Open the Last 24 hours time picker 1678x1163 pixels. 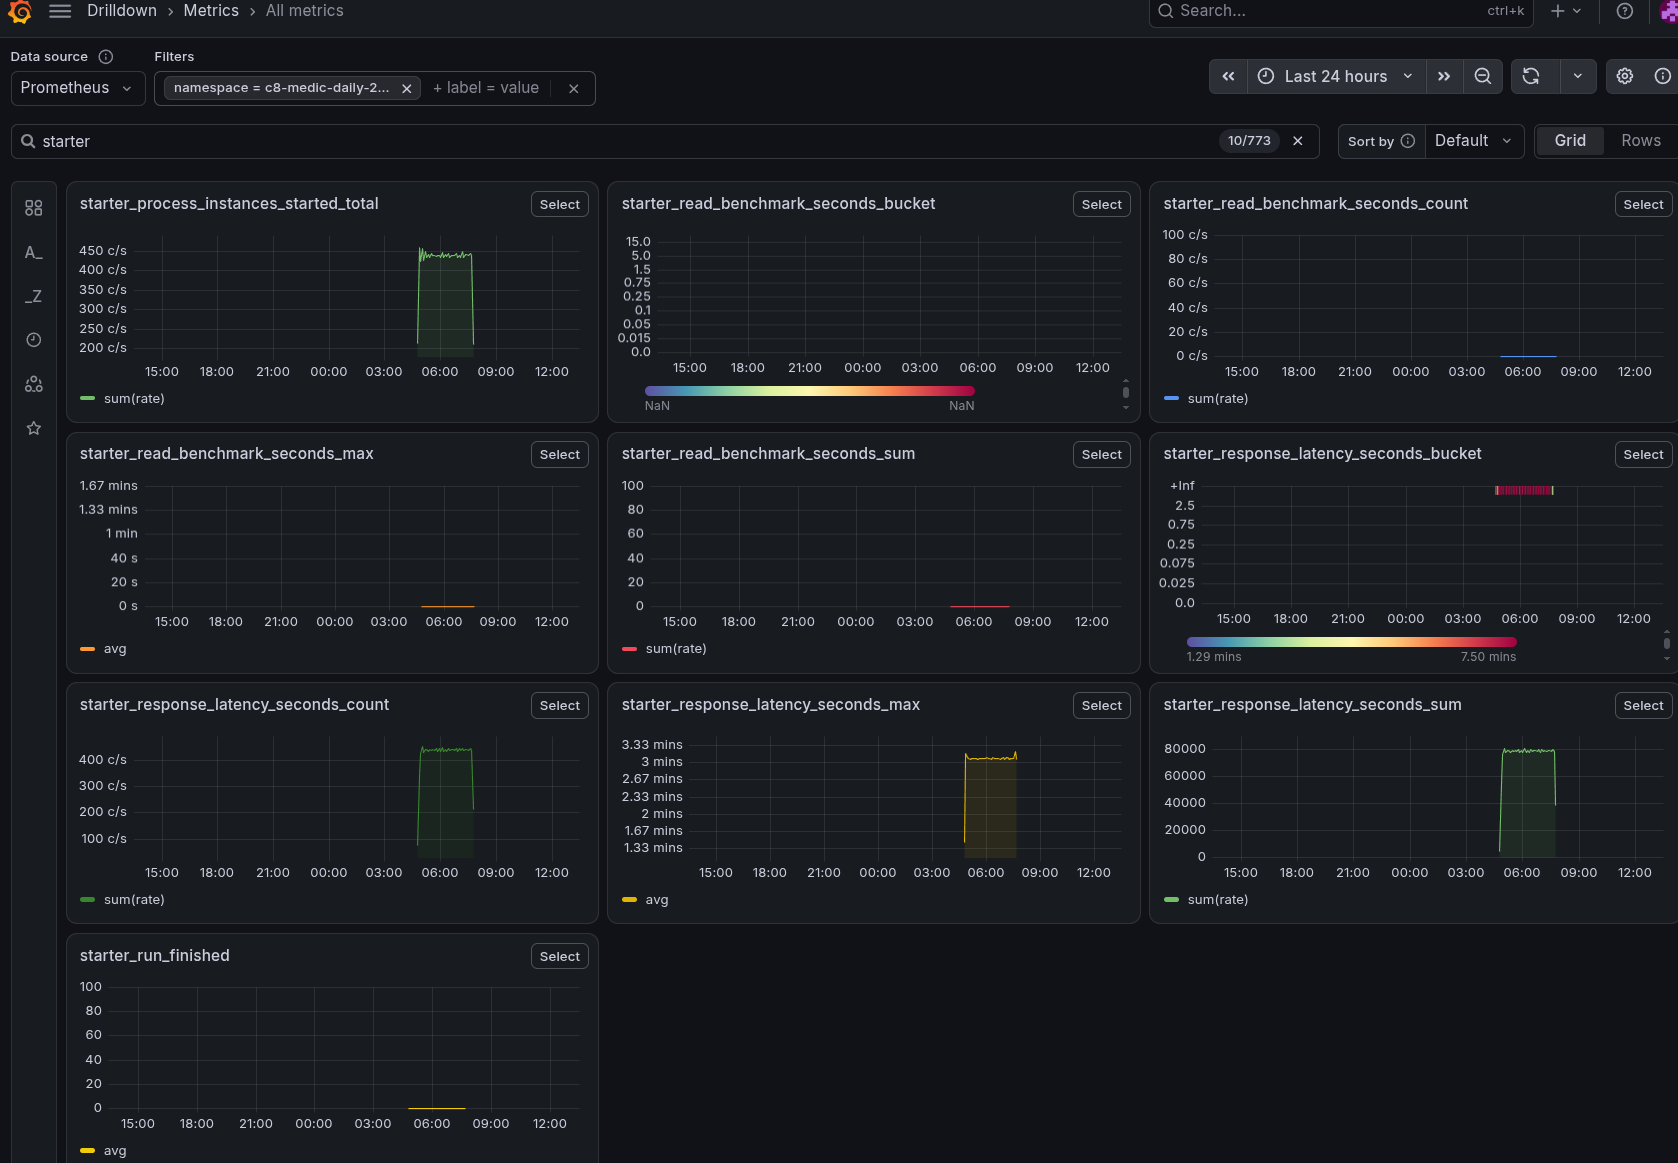point(1336,76)
